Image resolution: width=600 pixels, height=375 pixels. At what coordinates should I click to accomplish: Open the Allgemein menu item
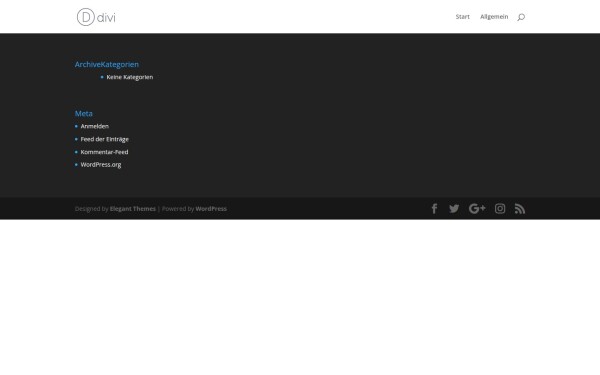(494, 16)
